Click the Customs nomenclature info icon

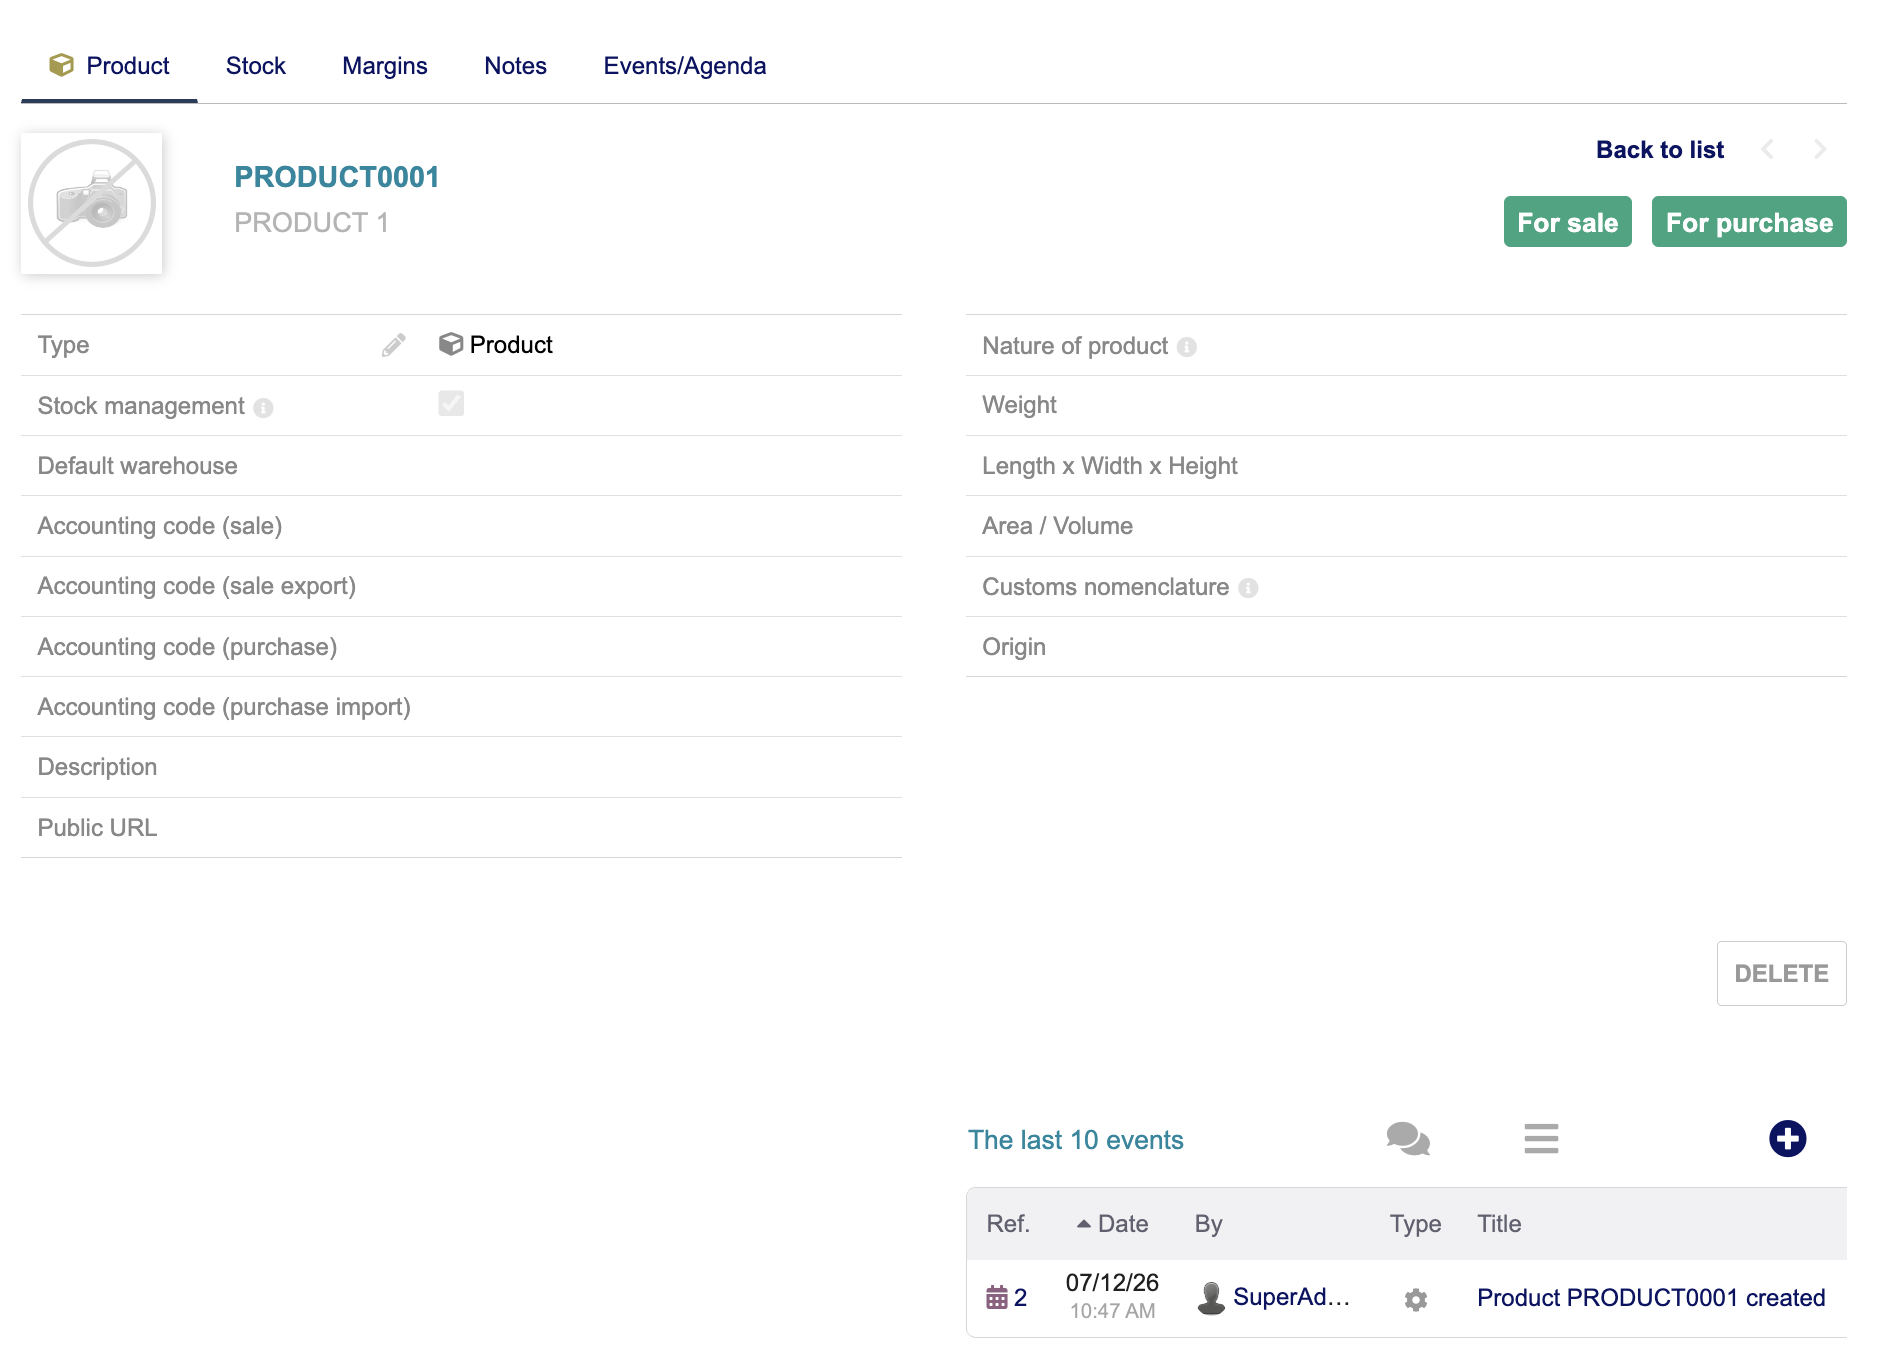(1248, 588)
